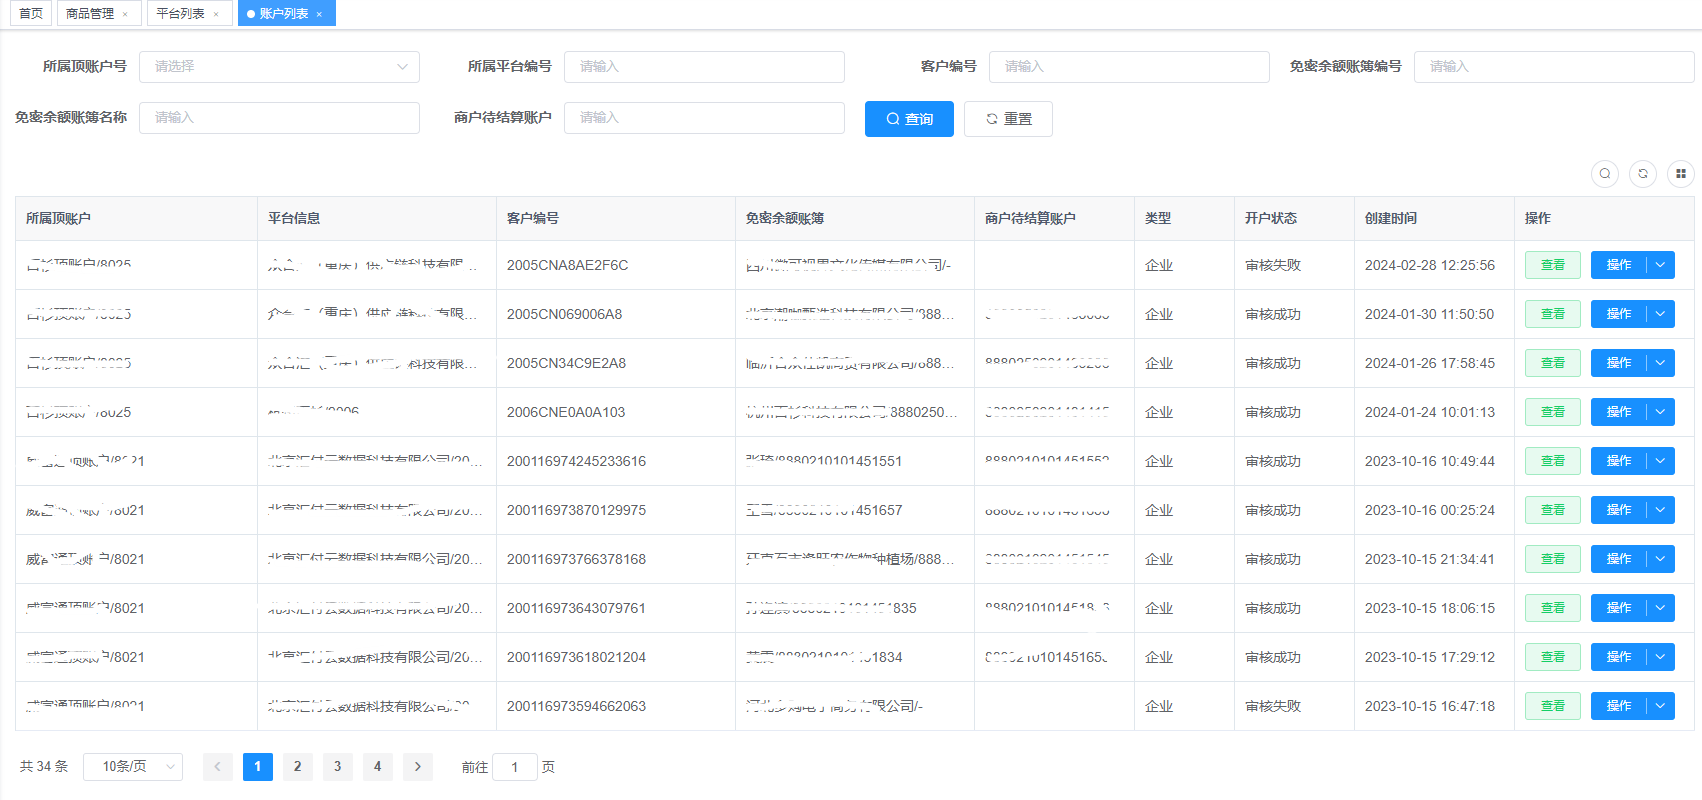Click blue 操作 button for row 200116973594662063
Viewport: 1702px width, 800px height.
coord(1619,706)
